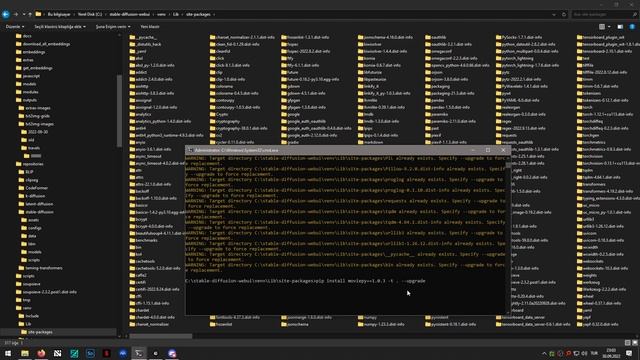Viewport: 640px width, 360px height.
Task: Select the 'aiohttp' folder icon
Action: pyautogui.click(x=132, y=86)
